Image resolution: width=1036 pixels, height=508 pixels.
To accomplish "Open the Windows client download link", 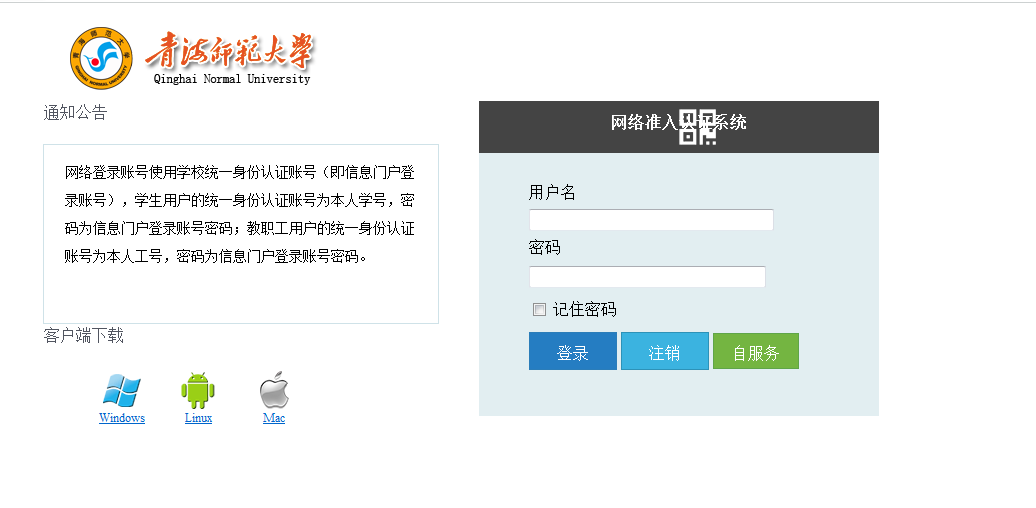I will [122, 418].
